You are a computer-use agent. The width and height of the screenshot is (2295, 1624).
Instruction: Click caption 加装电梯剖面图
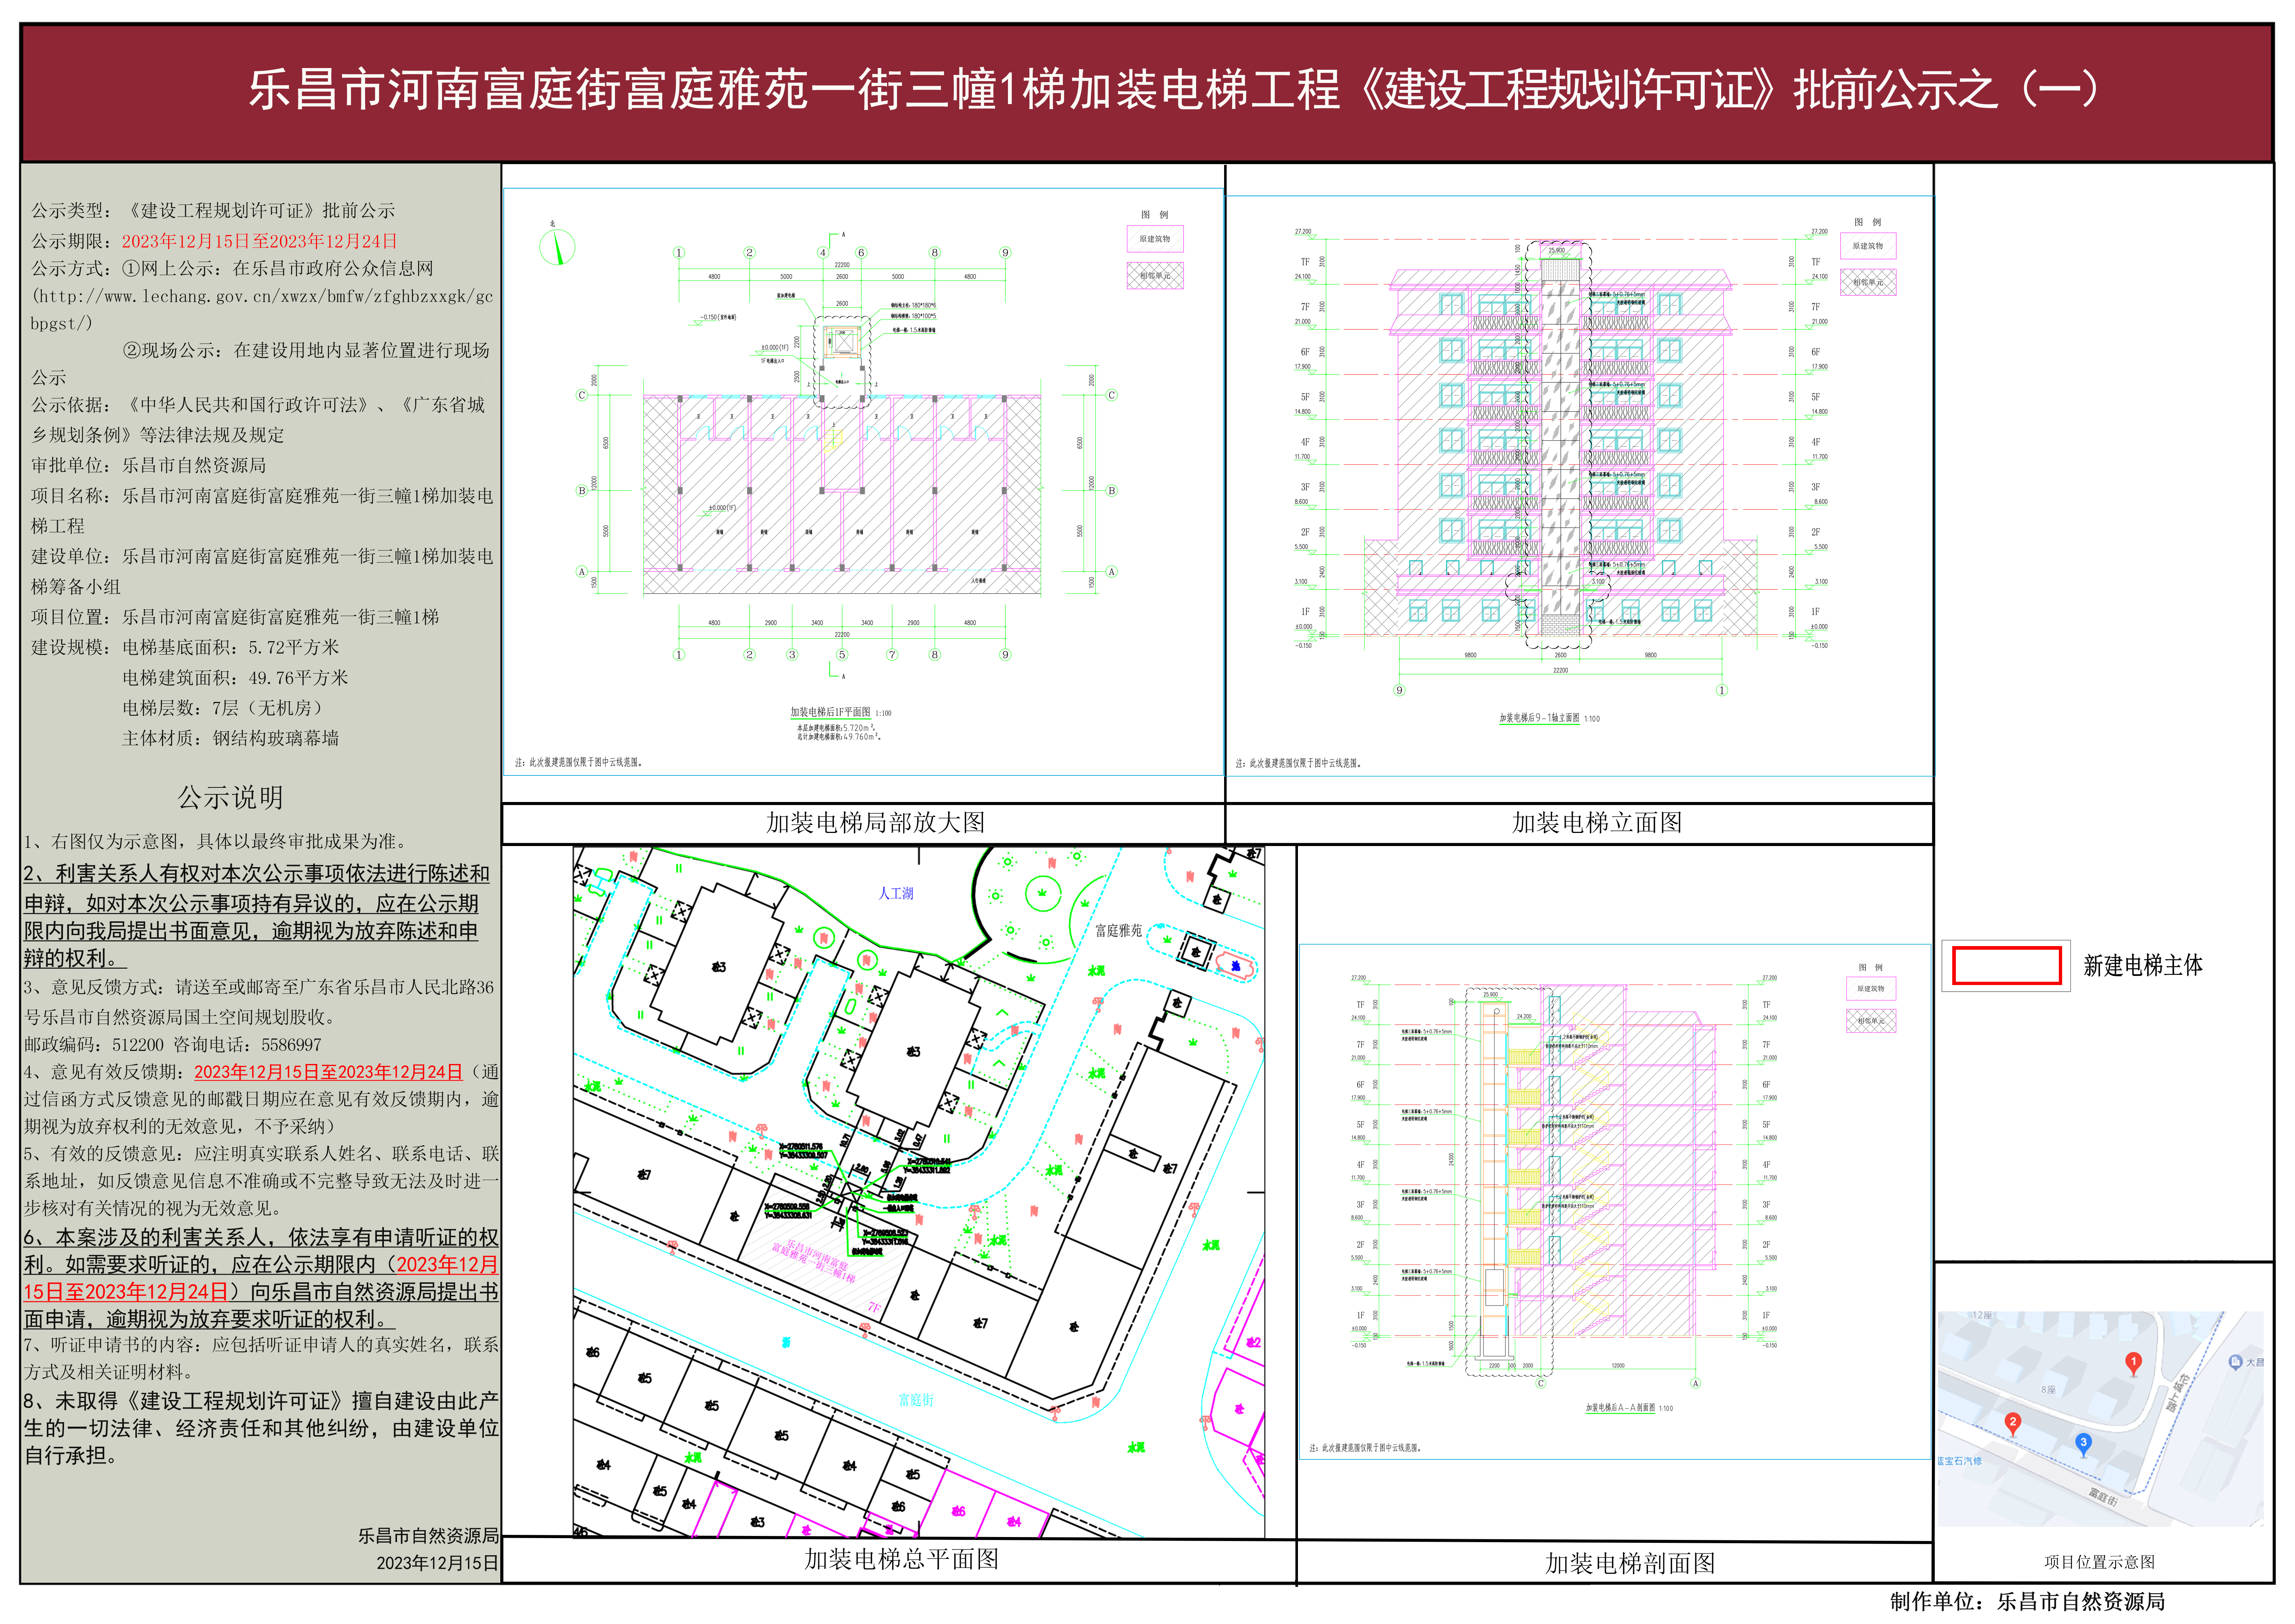coord(1630,1564)
